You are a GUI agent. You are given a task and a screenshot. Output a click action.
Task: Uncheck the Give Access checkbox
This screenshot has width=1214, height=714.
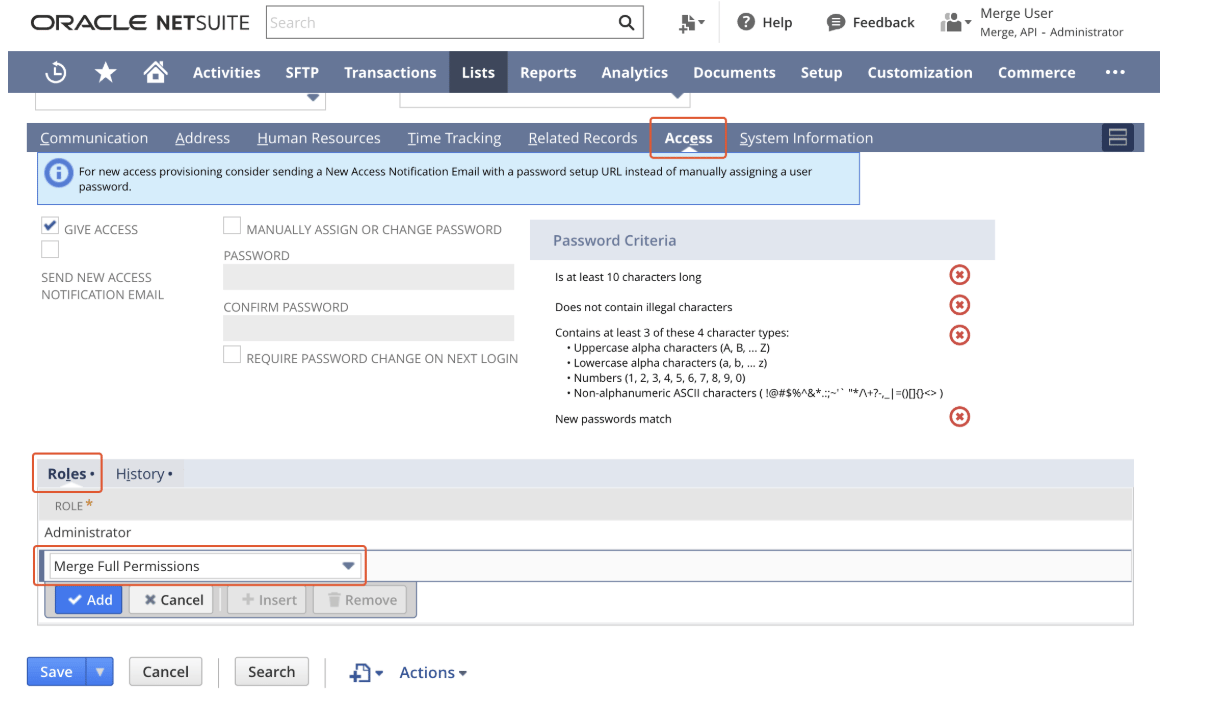tap(50, 226)
